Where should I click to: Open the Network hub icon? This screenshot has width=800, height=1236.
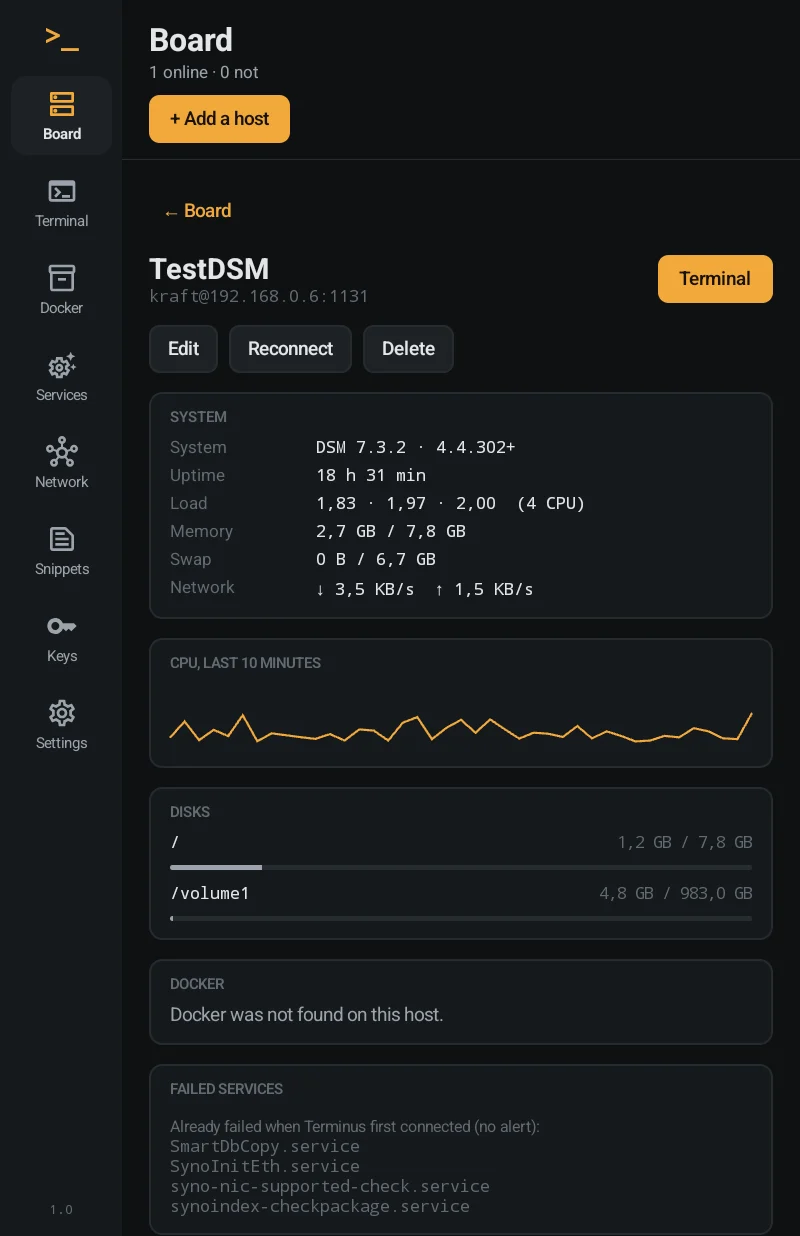pos(62,452)
